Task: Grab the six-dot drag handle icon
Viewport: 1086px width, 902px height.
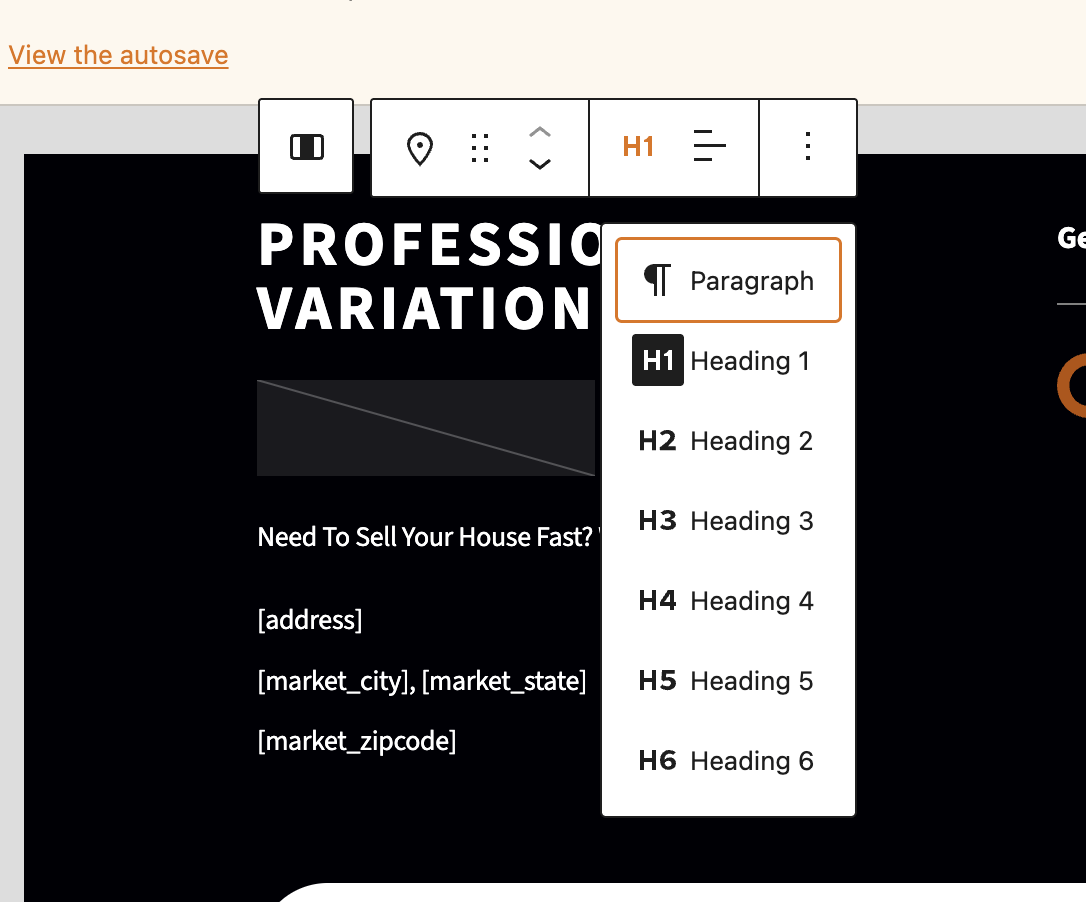Action: 479,148
